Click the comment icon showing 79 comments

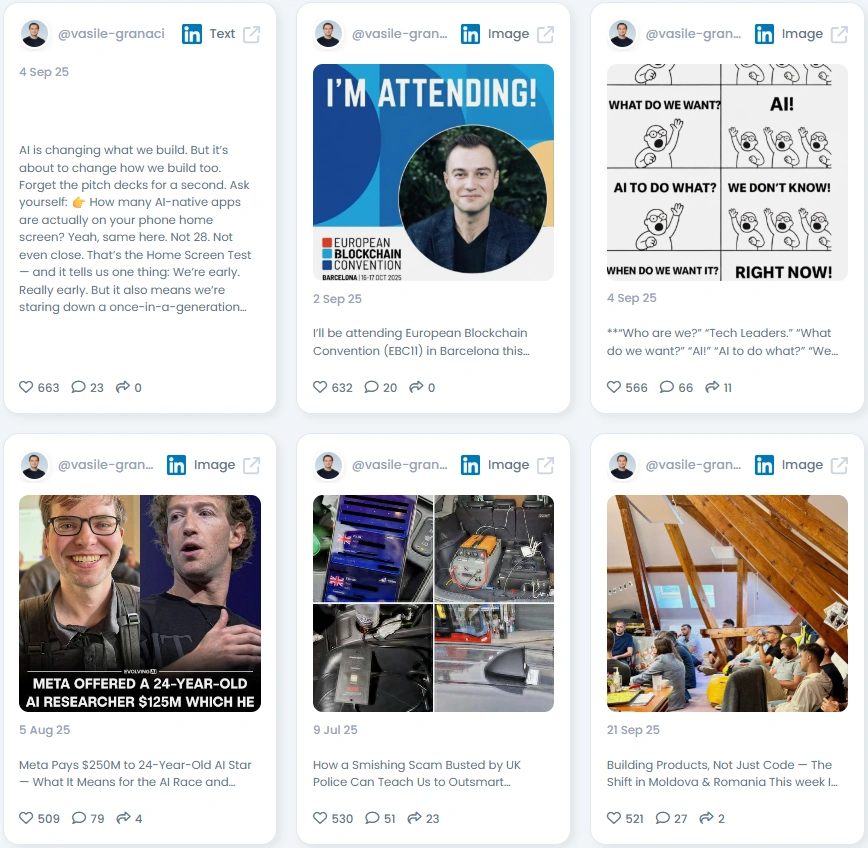[79, 818]
